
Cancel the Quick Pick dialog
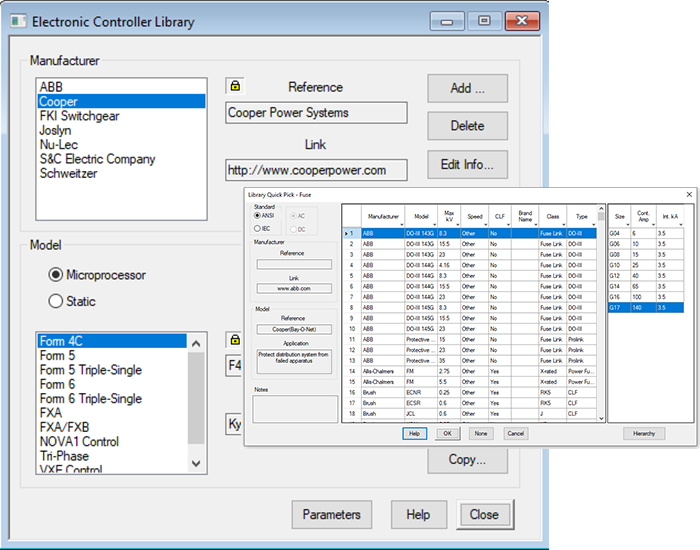516,433
